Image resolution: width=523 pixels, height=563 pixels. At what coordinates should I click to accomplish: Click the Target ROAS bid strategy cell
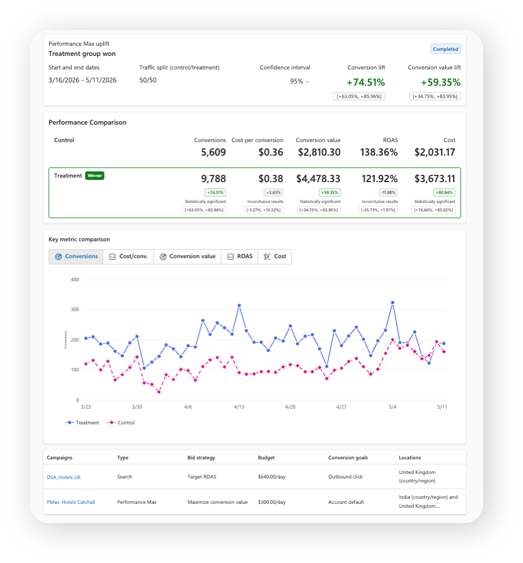pos(202,477)
